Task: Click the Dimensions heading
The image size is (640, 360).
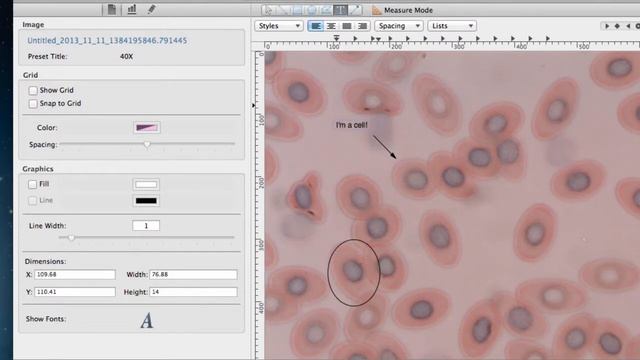Action: coord(45,262)
